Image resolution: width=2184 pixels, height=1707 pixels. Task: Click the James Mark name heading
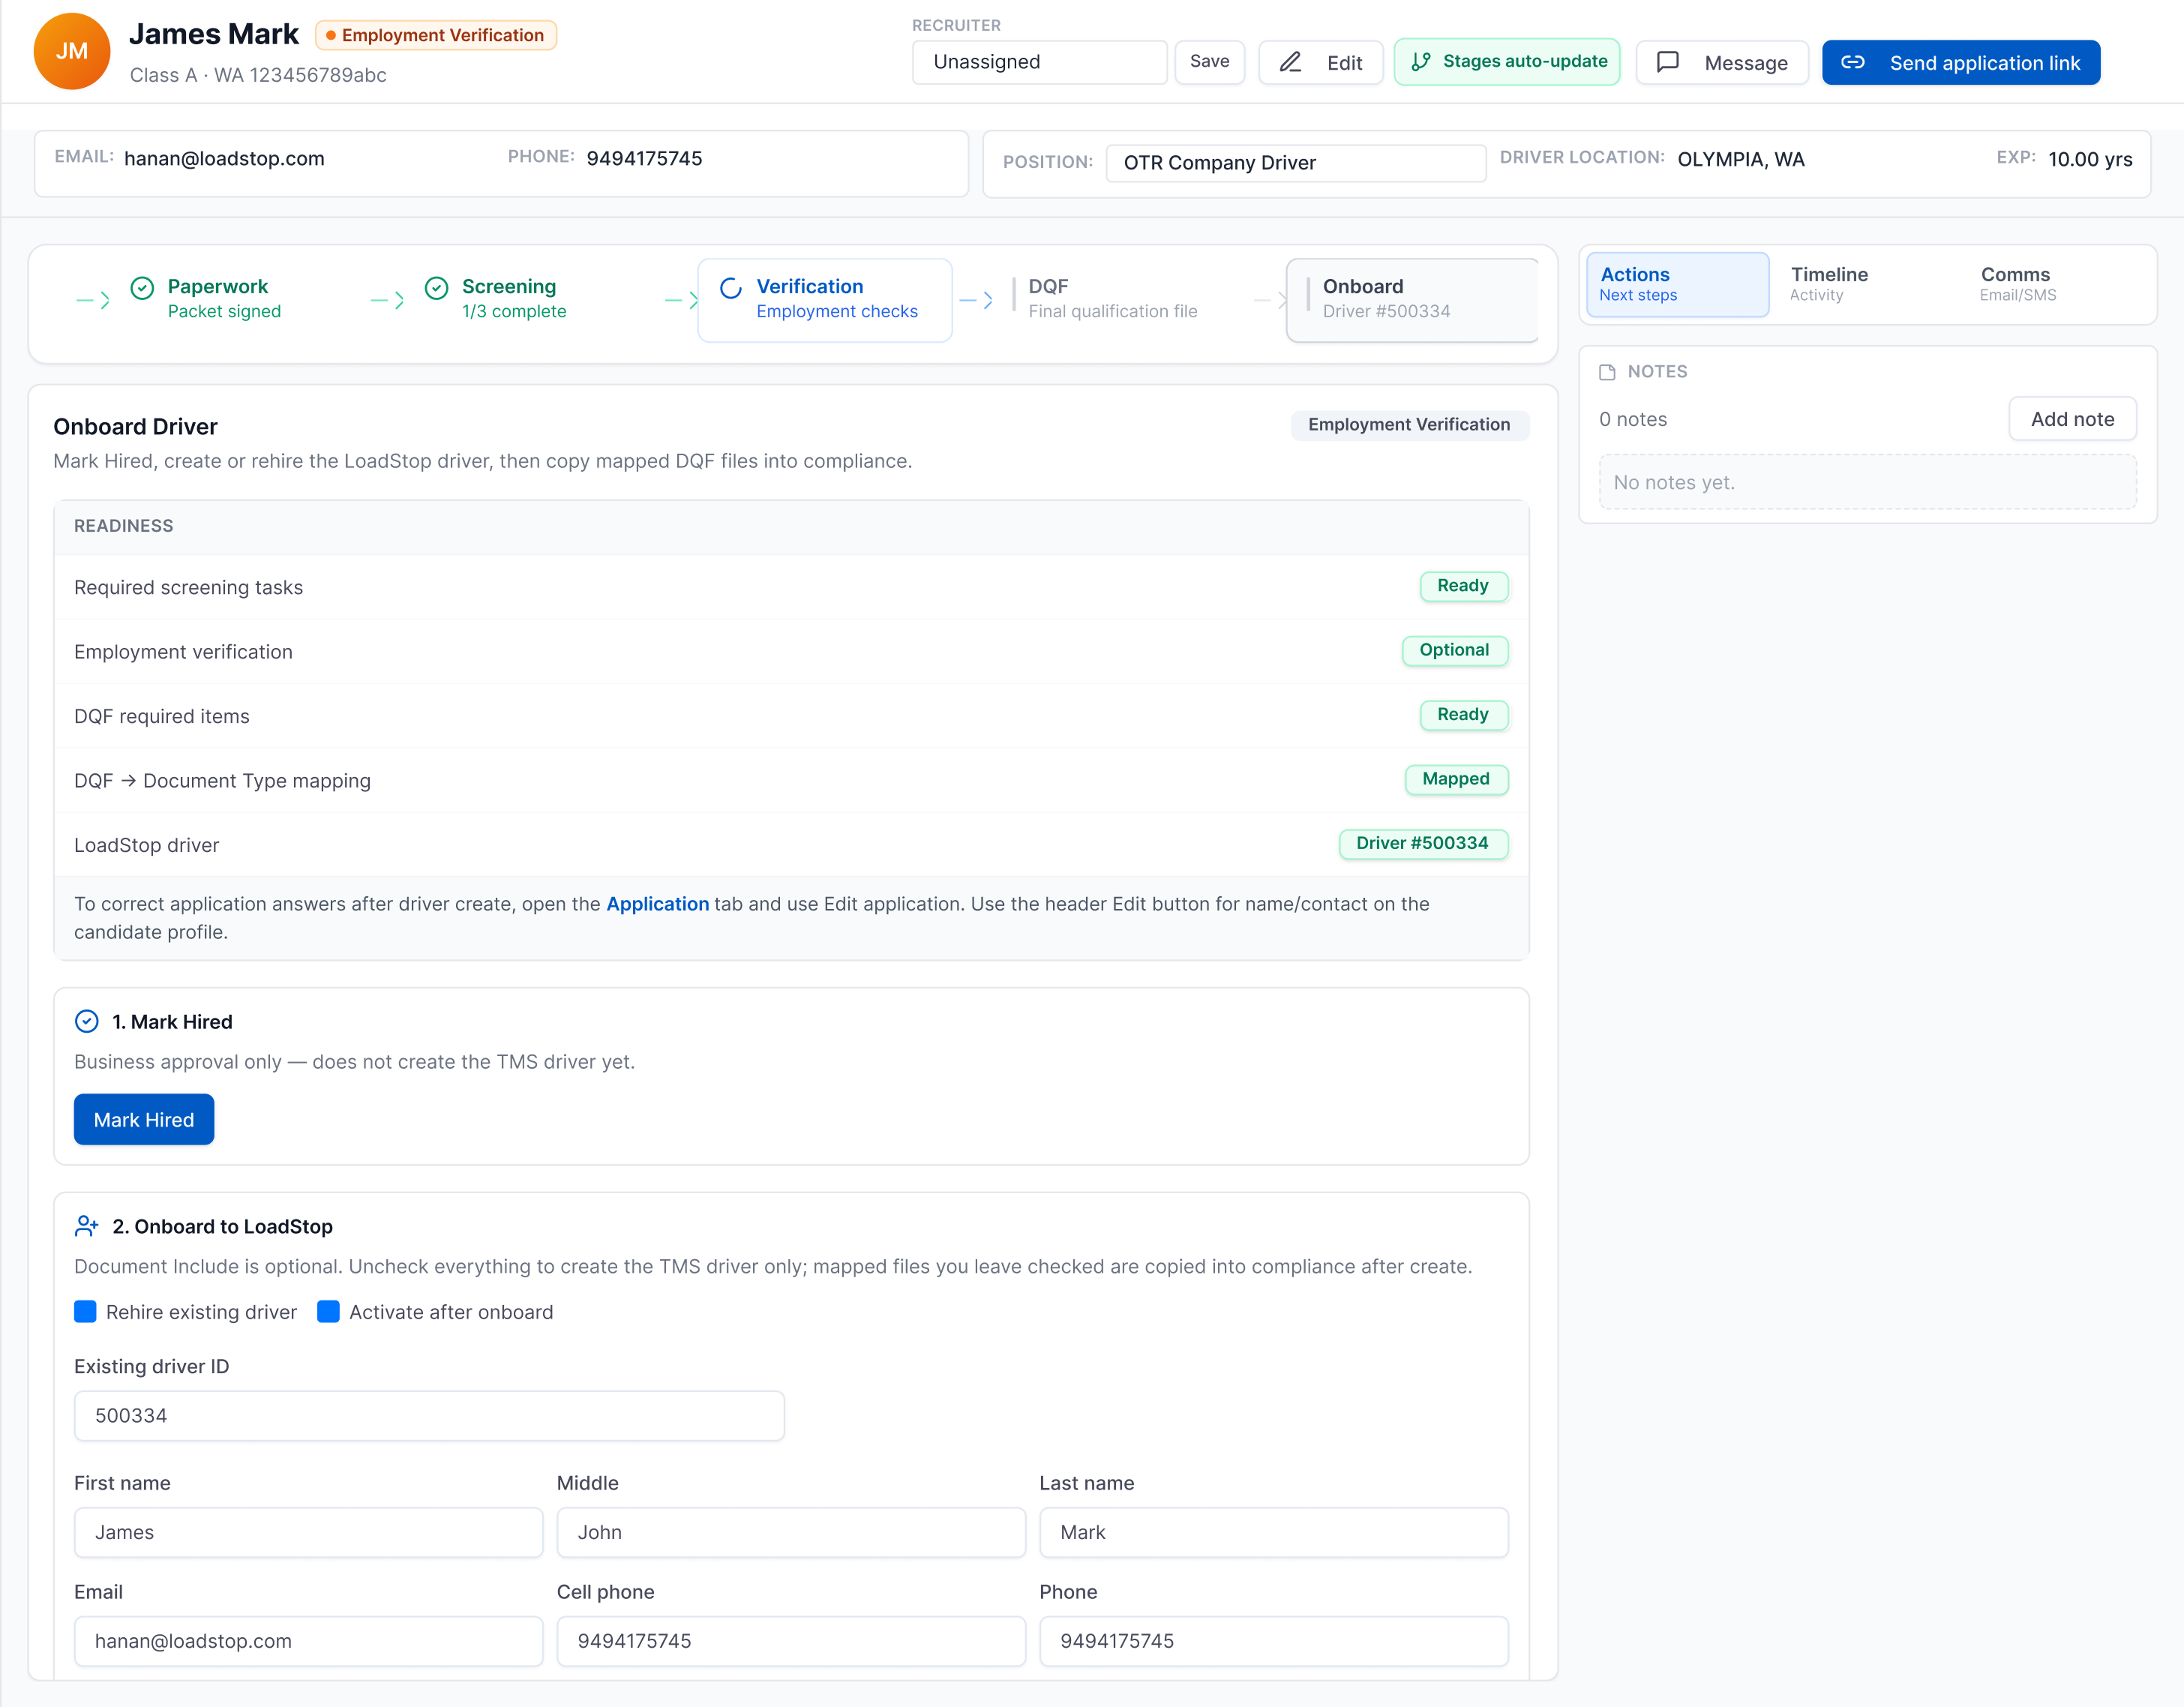[x=214, y=34]
